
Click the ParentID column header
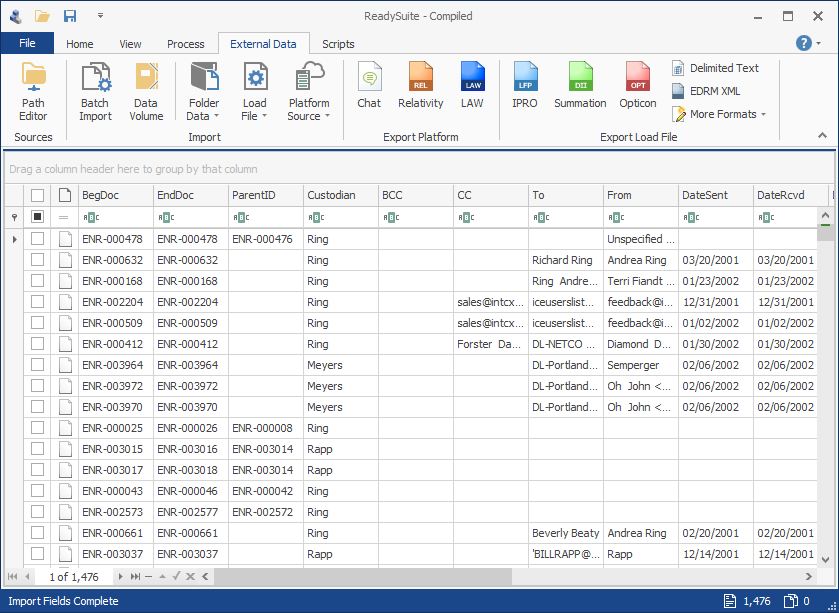266,195
